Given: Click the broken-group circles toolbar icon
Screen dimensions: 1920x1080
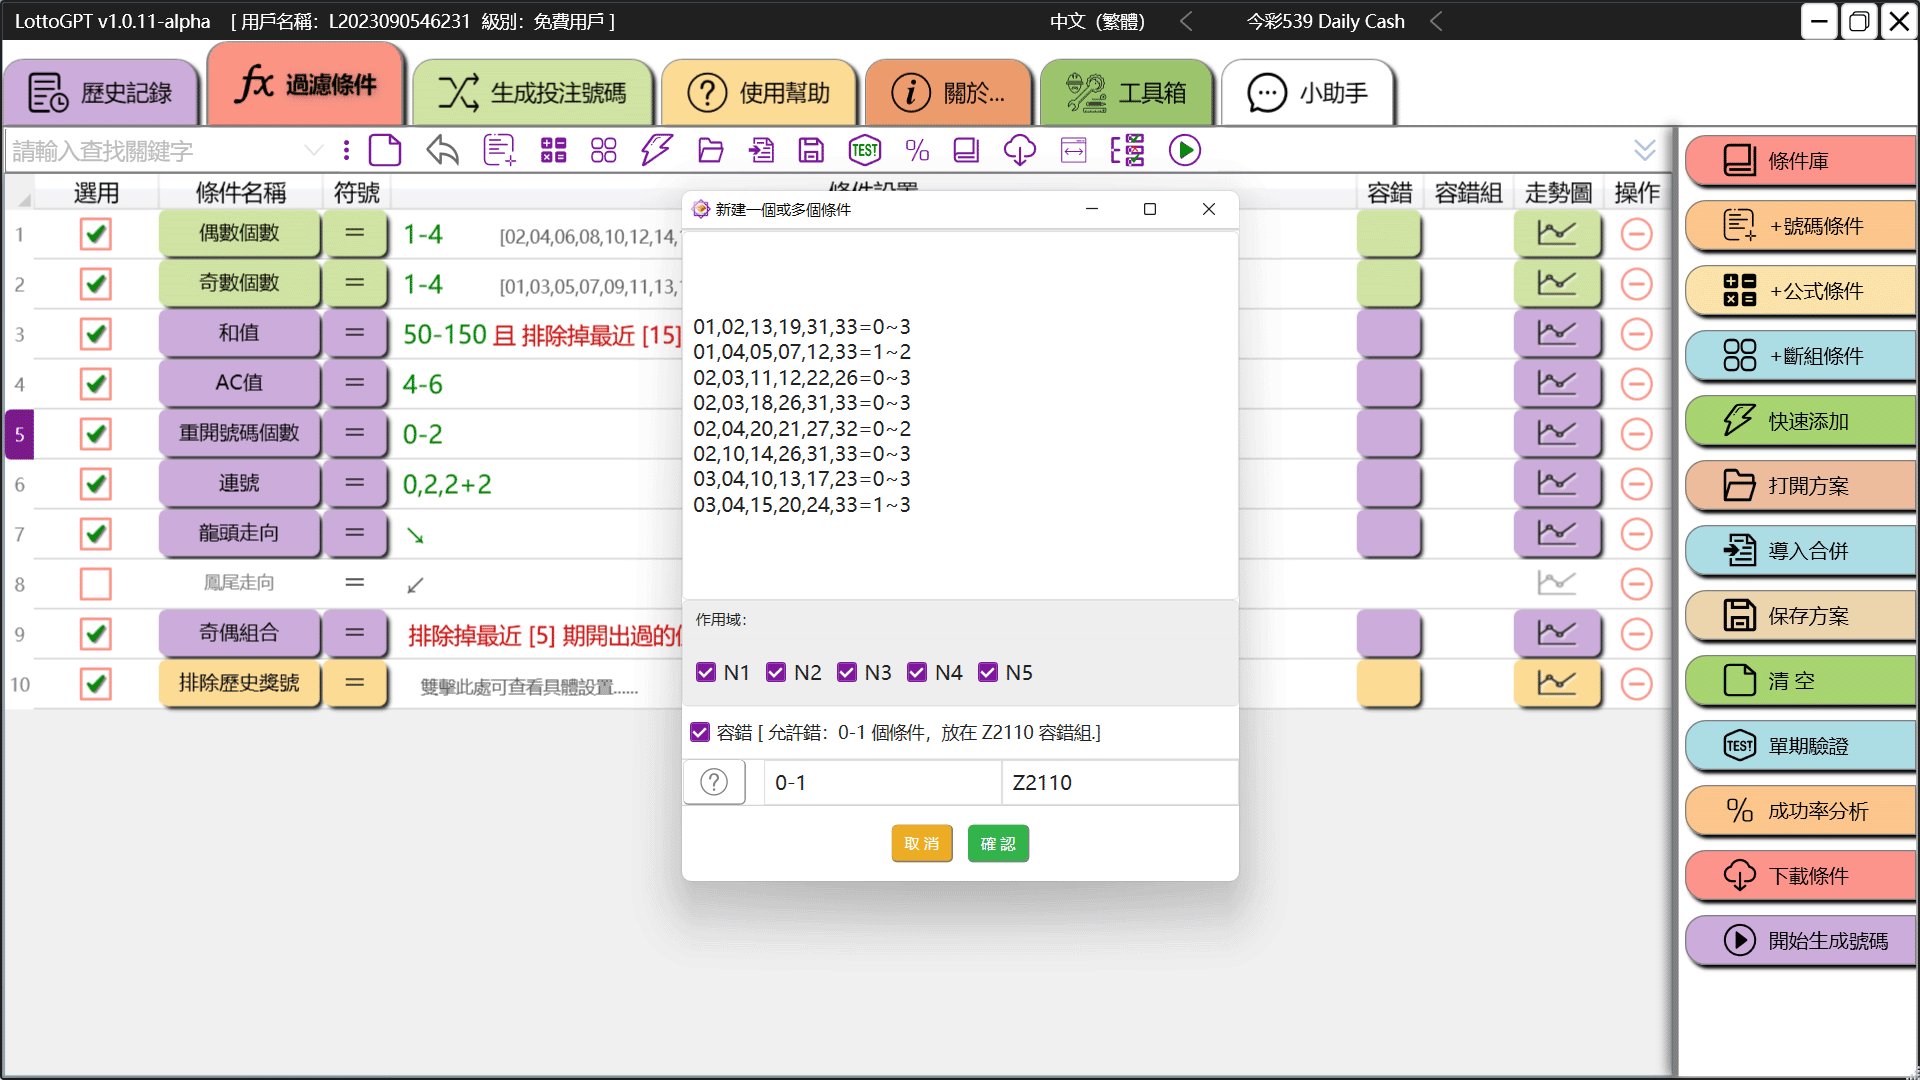Looking at the screenshot, I should tap(603, 150).
